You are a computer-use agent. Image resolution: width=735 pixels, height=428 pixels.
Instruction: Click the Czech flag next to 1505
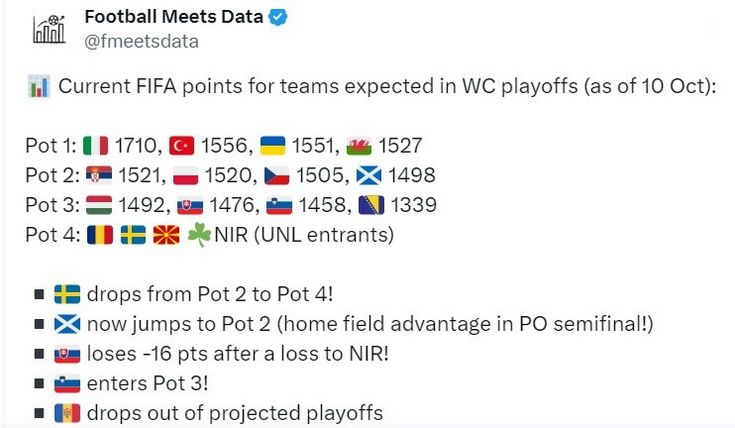coord(276,176)
